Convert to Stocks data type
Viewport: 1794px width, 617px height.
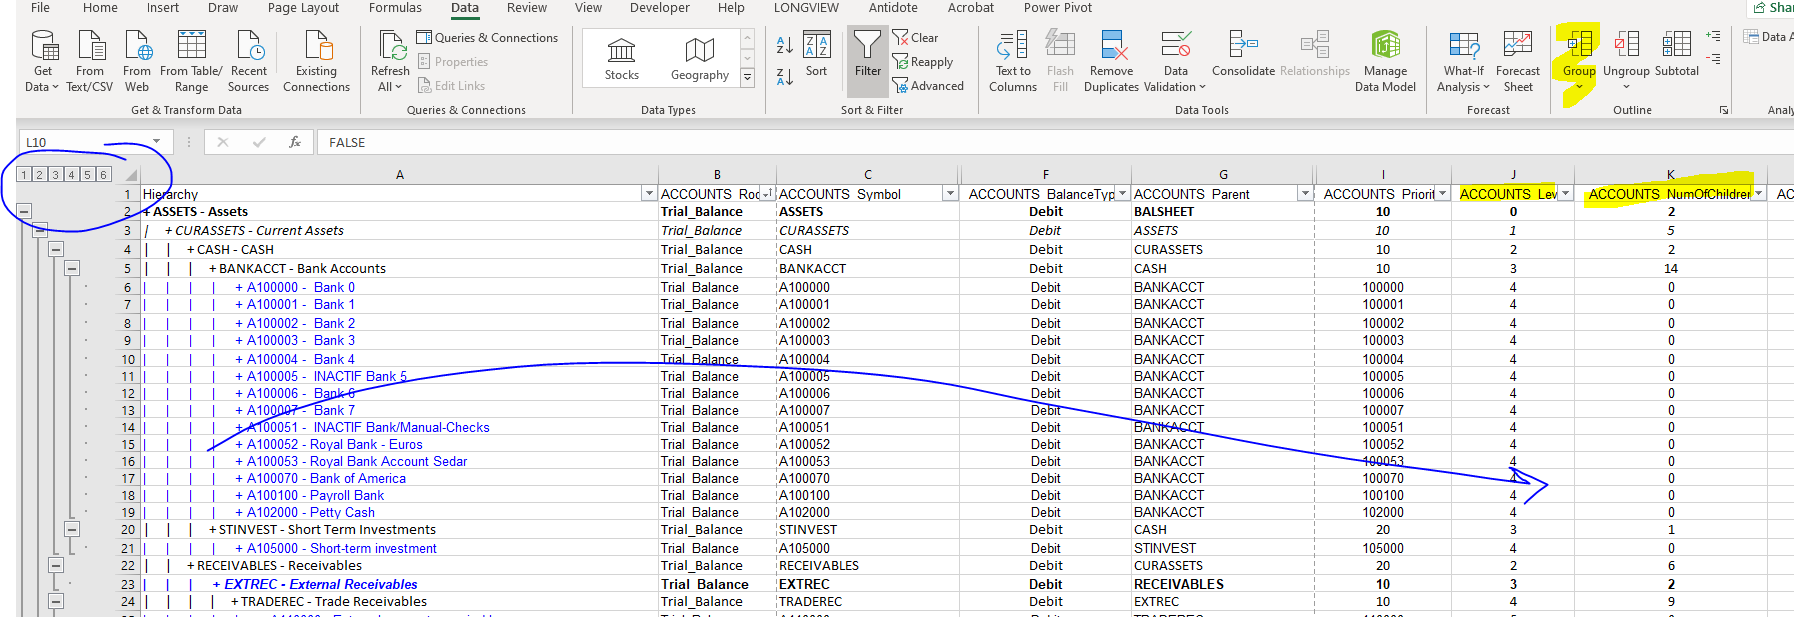coord(621,59)
